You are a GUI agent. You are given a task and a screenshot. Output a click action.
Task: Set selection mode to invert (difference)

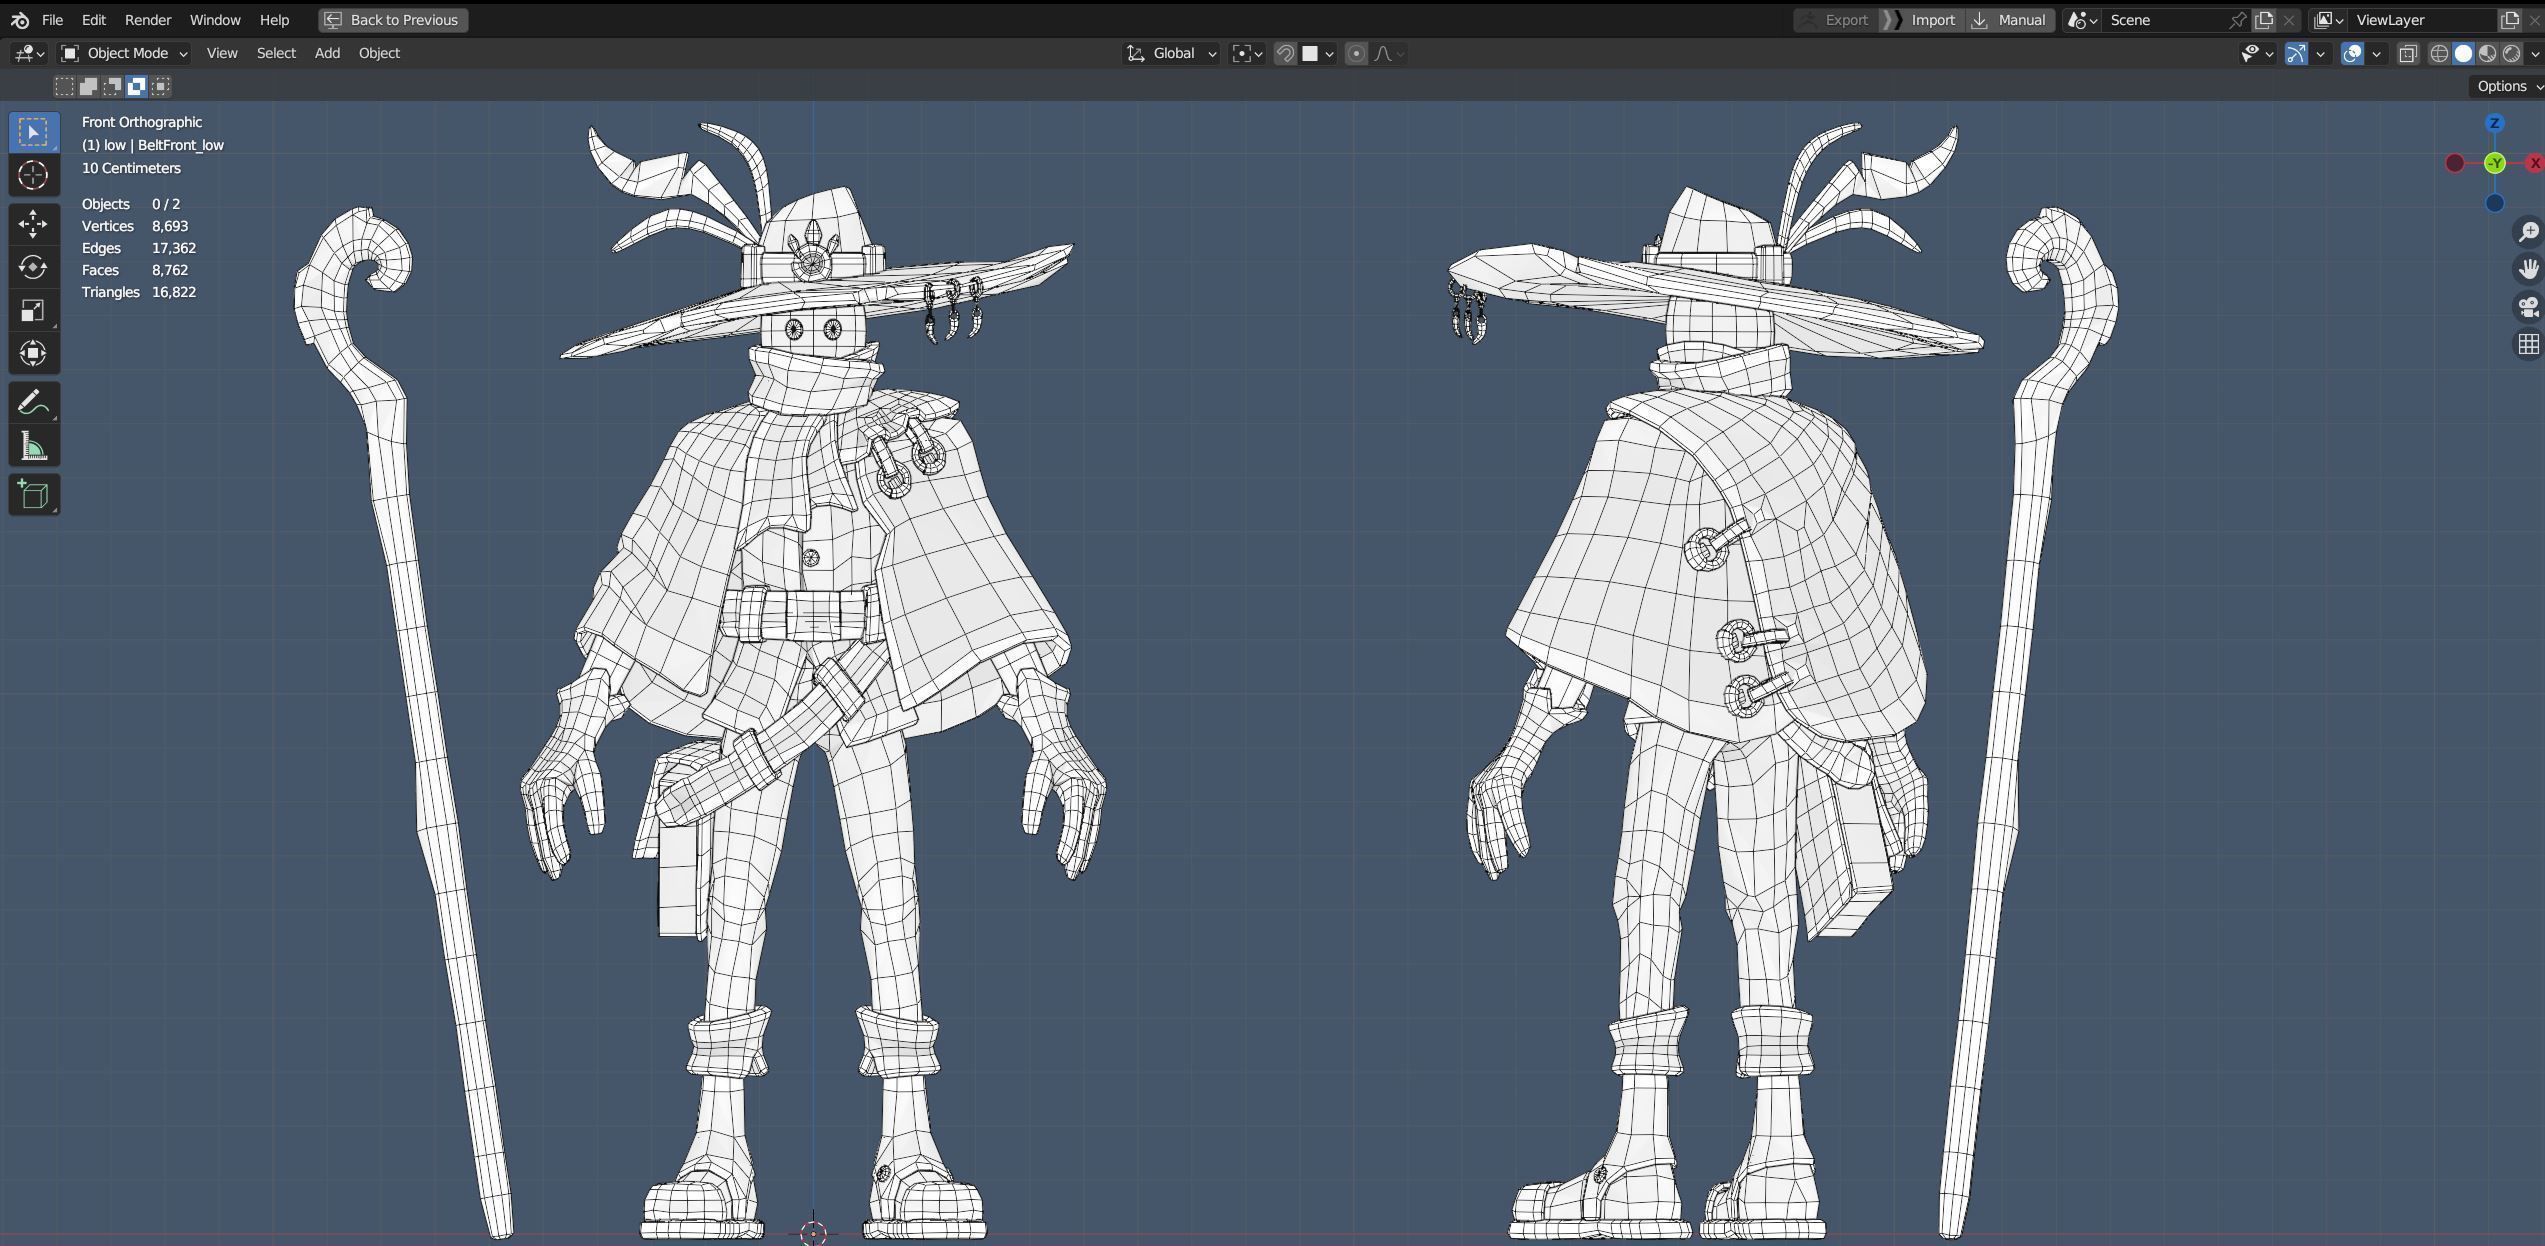coord(137,86)
